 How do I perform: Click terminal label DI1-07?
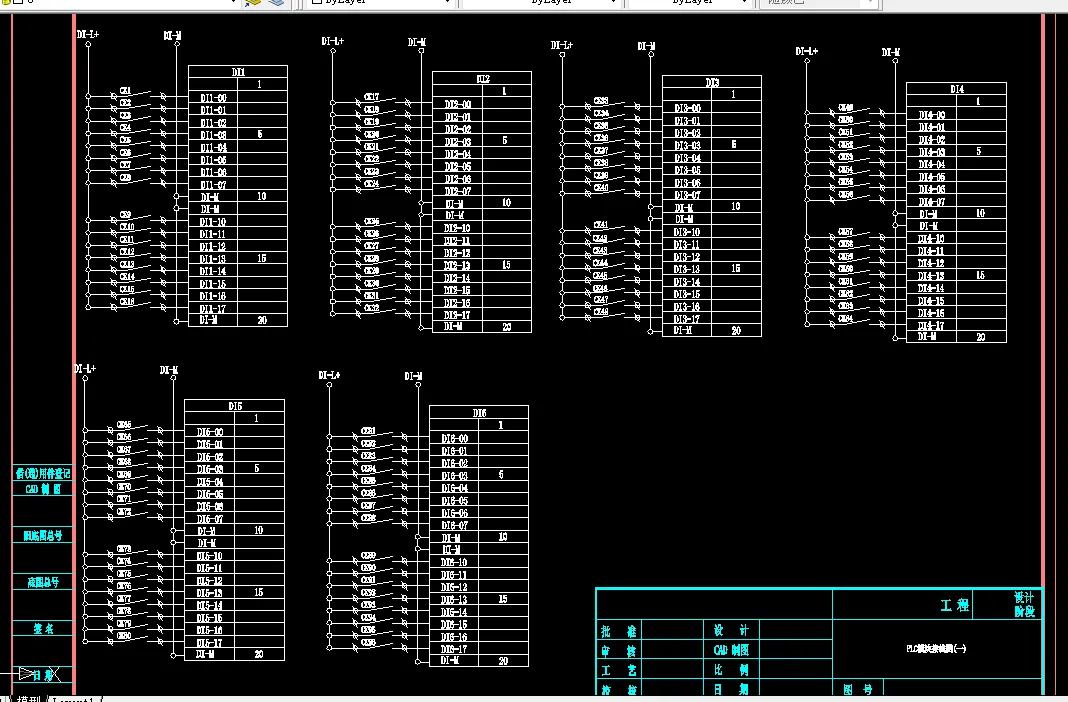213,185
